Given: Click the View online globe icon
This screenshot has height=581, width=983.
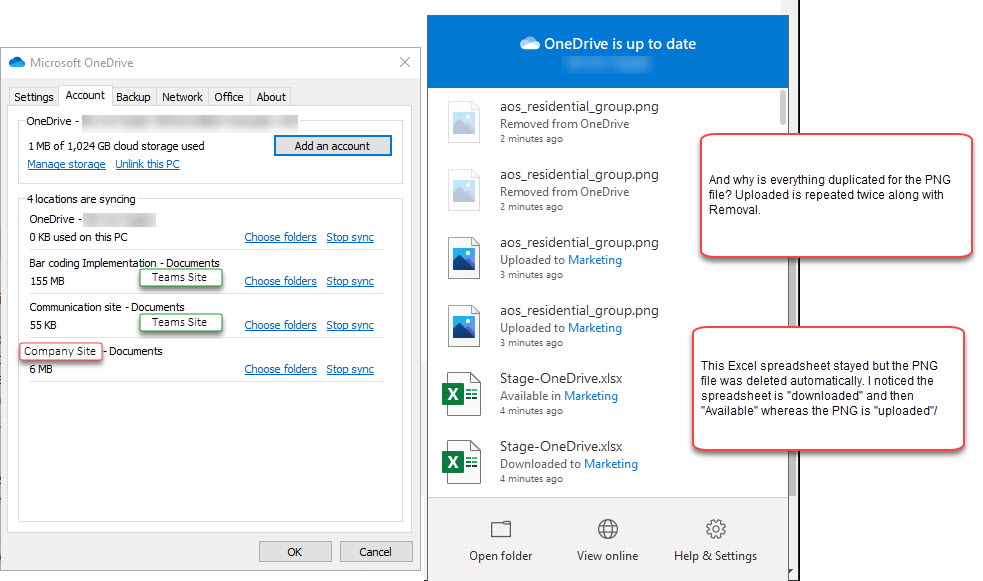Looking at the screenshot, I should pyautogui.click(x=607, y=529).
